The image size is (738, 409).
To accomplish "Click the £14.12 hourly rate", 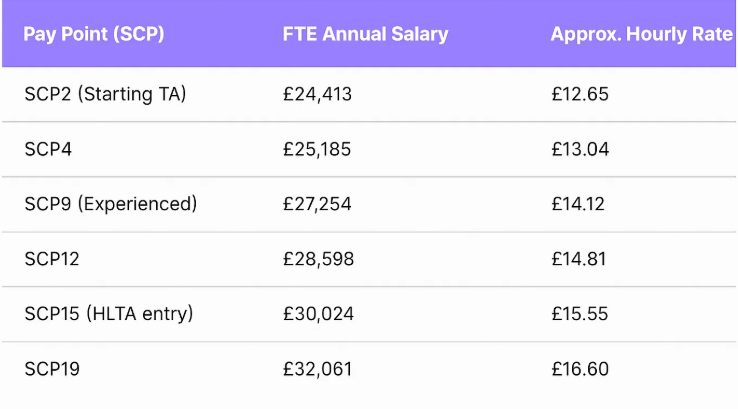I will pyautogui.click(x=578, y=204).
